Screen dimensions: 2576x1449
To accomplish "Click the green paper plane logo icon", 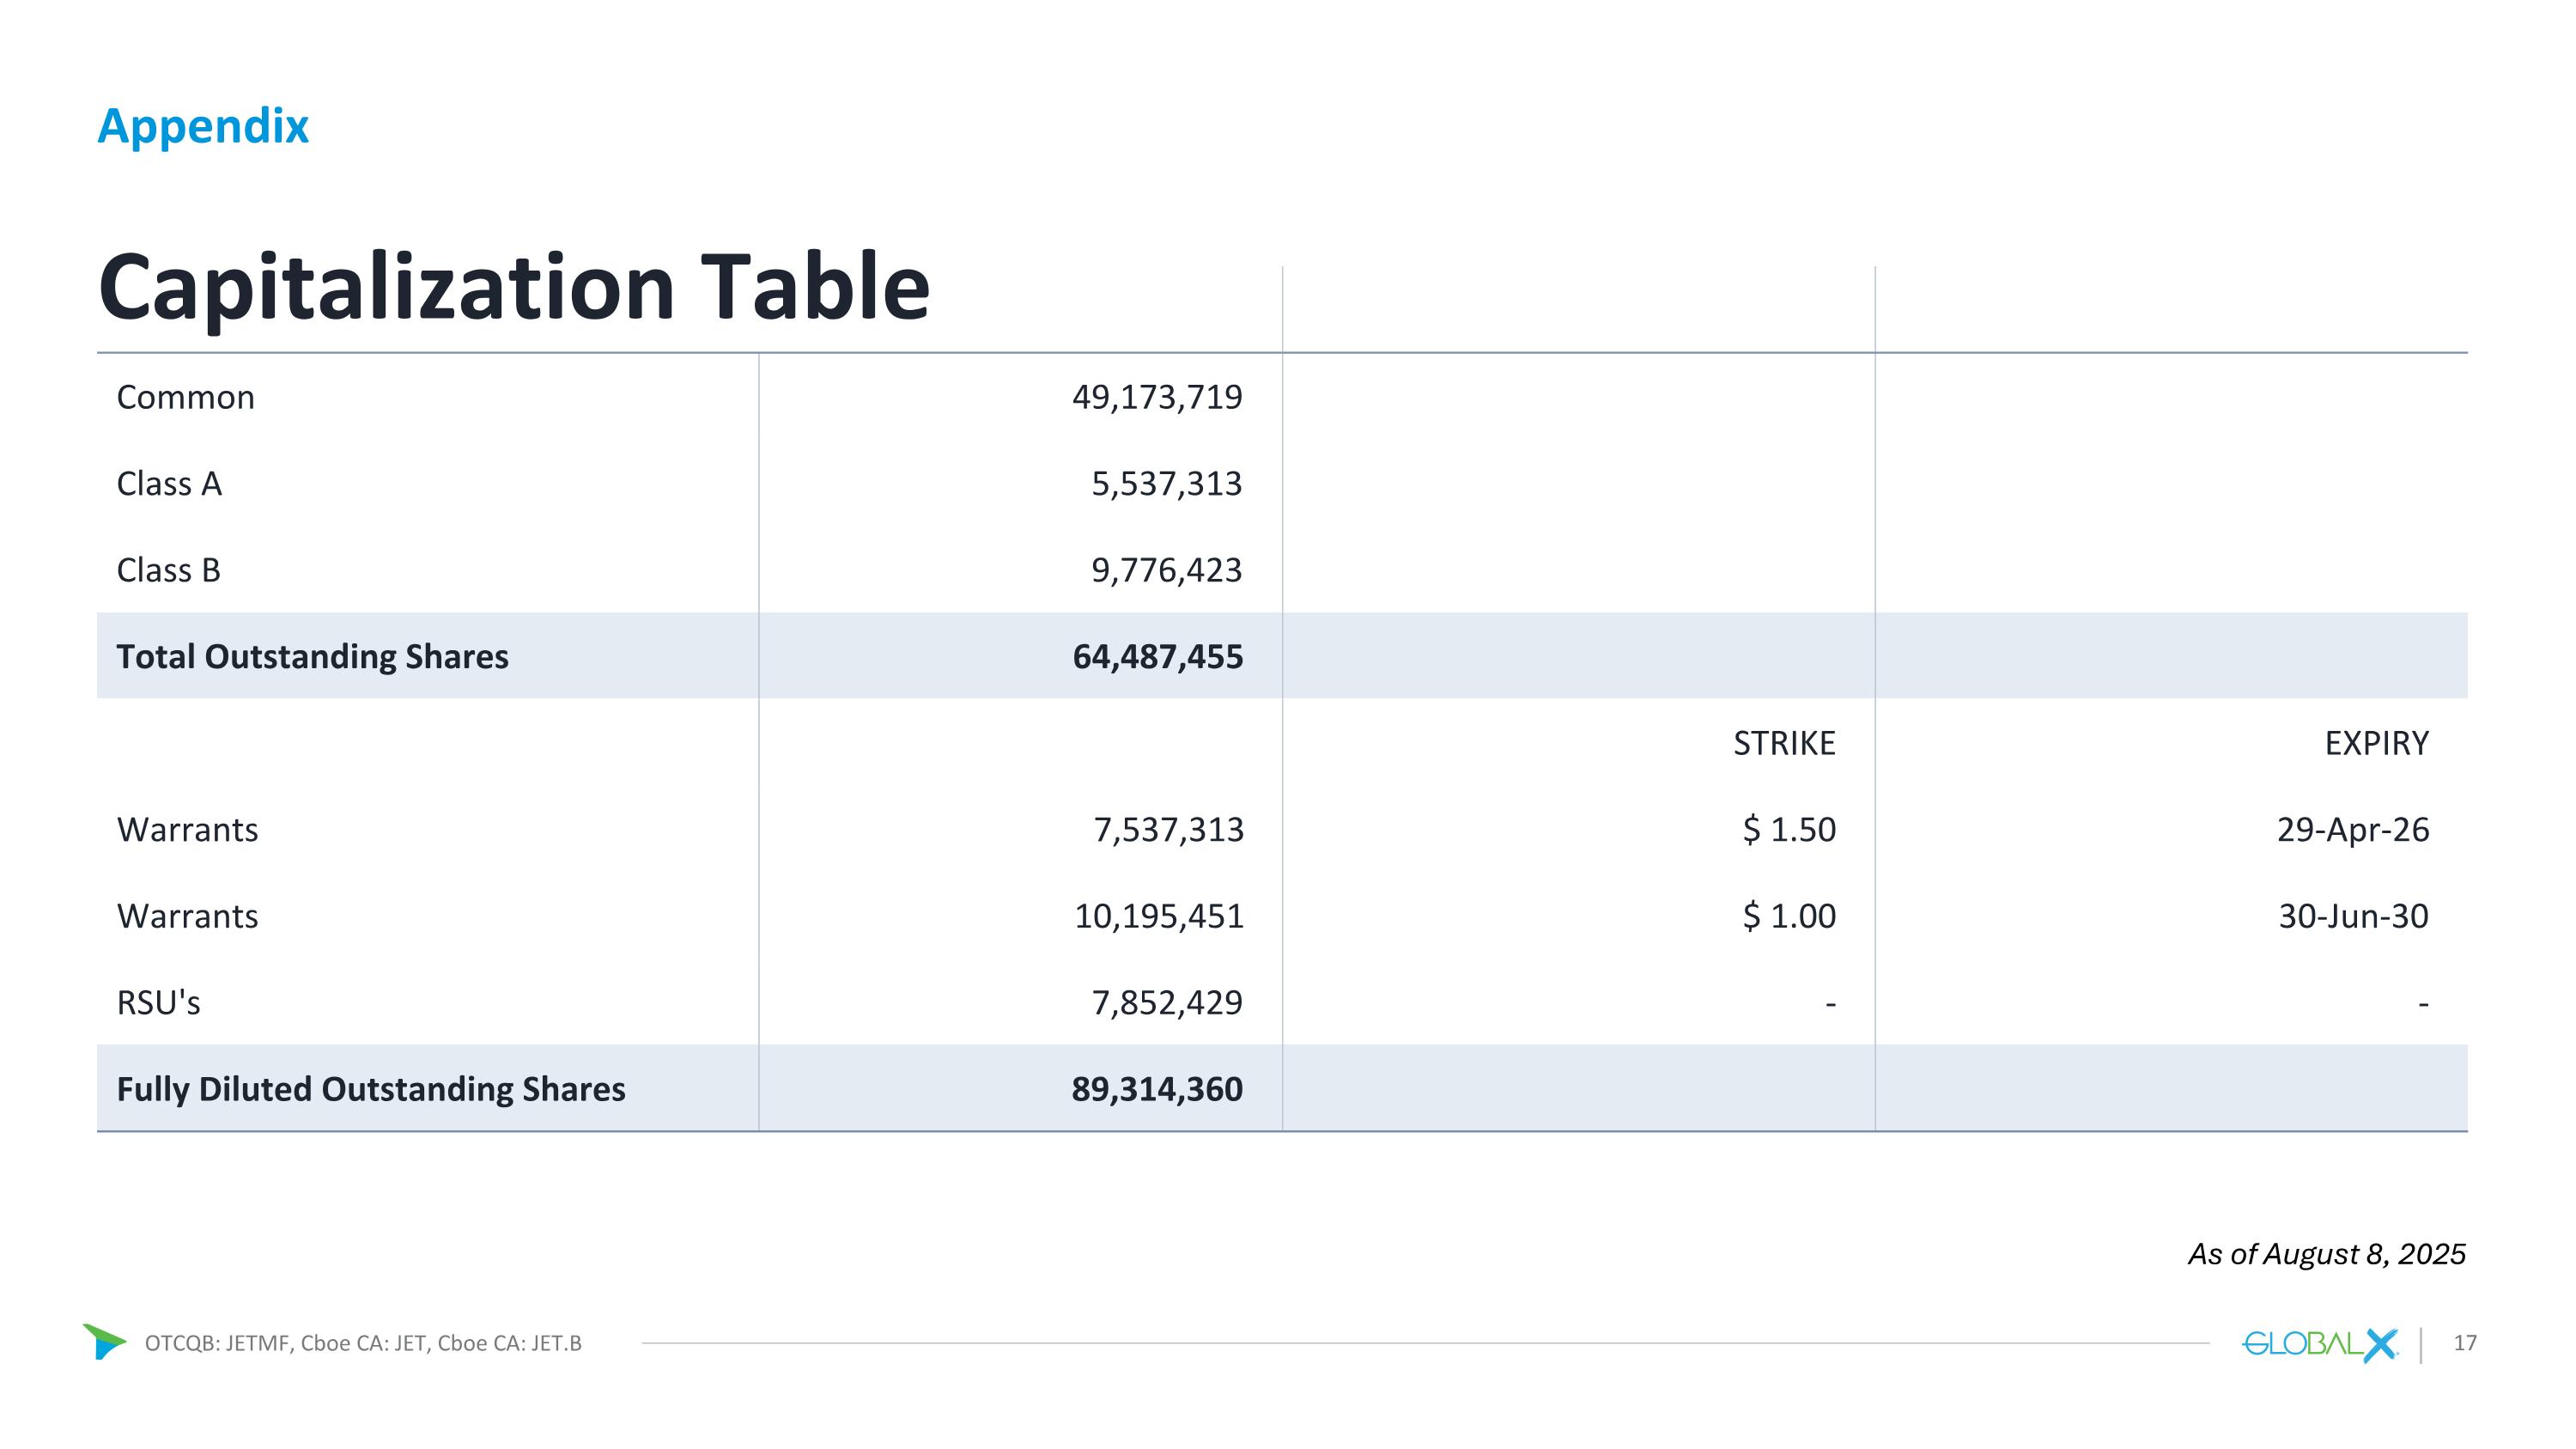I will [104, 1341].
